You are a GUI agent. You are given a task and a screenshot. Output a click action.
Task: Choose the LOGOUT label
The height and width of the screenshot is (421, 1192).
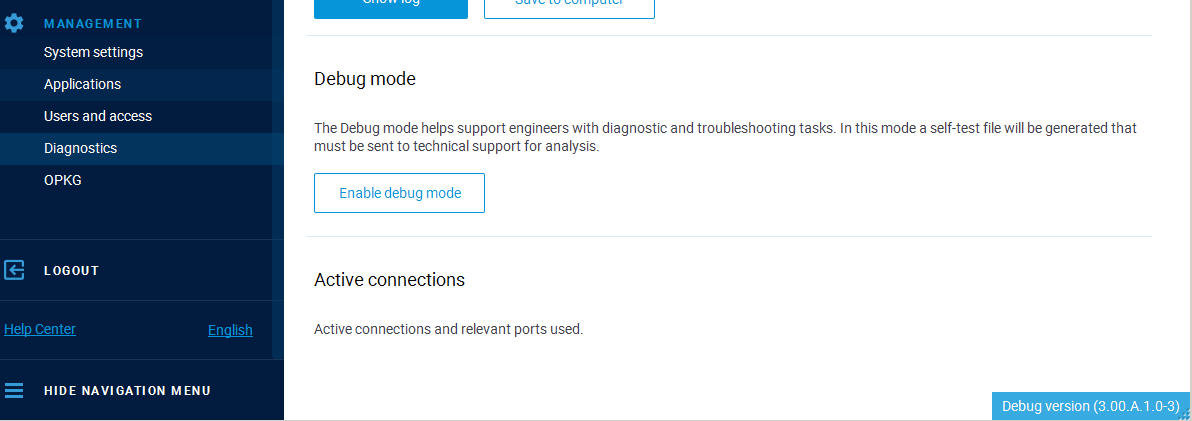[71, 271]
